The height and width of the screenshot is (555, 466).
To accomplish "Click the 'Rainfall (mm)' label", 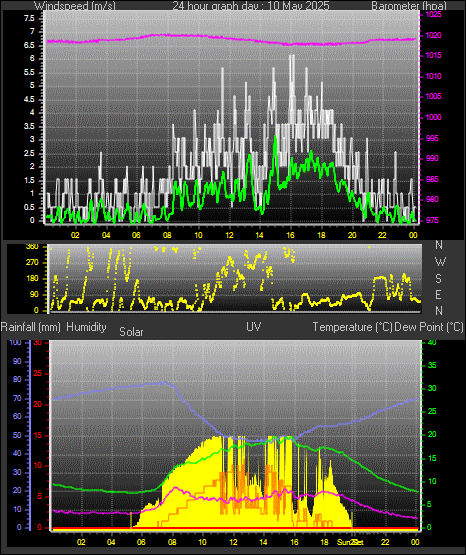I will [x=31, y=327].
